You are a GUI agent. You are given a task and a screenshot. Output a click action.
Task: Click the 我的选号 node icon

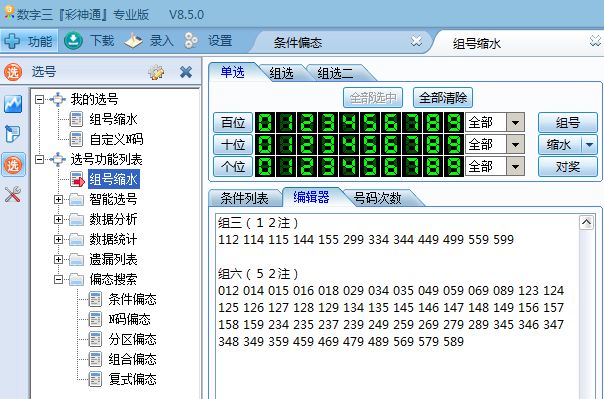click(x=58, y=100)
